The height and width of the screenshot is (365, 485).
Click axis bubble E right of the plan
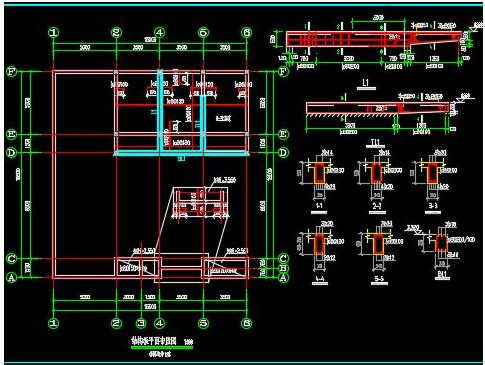(283, 134)
